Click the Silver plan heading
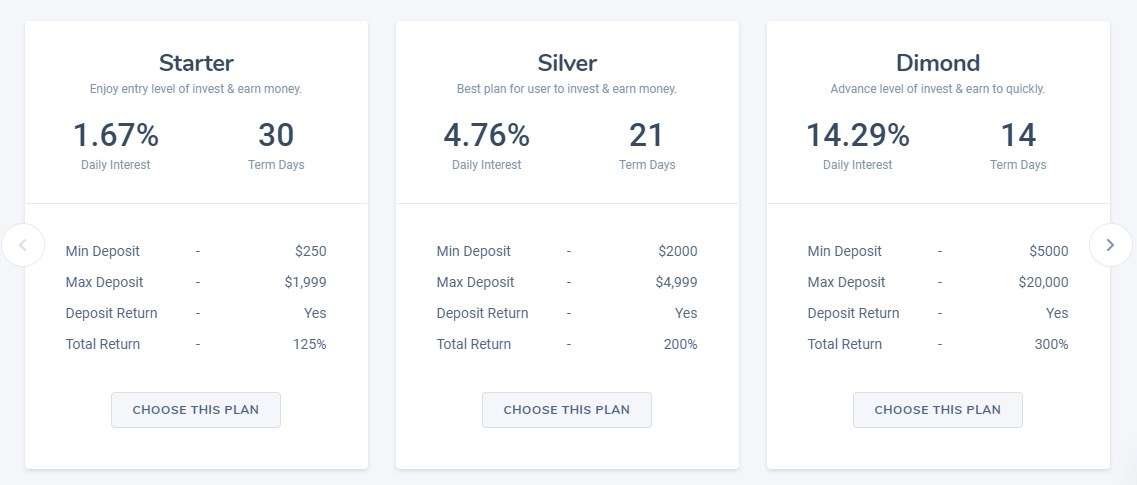The width and height of the screenshot is (1137, 485). pyautogui.click(x=567, y=63)
